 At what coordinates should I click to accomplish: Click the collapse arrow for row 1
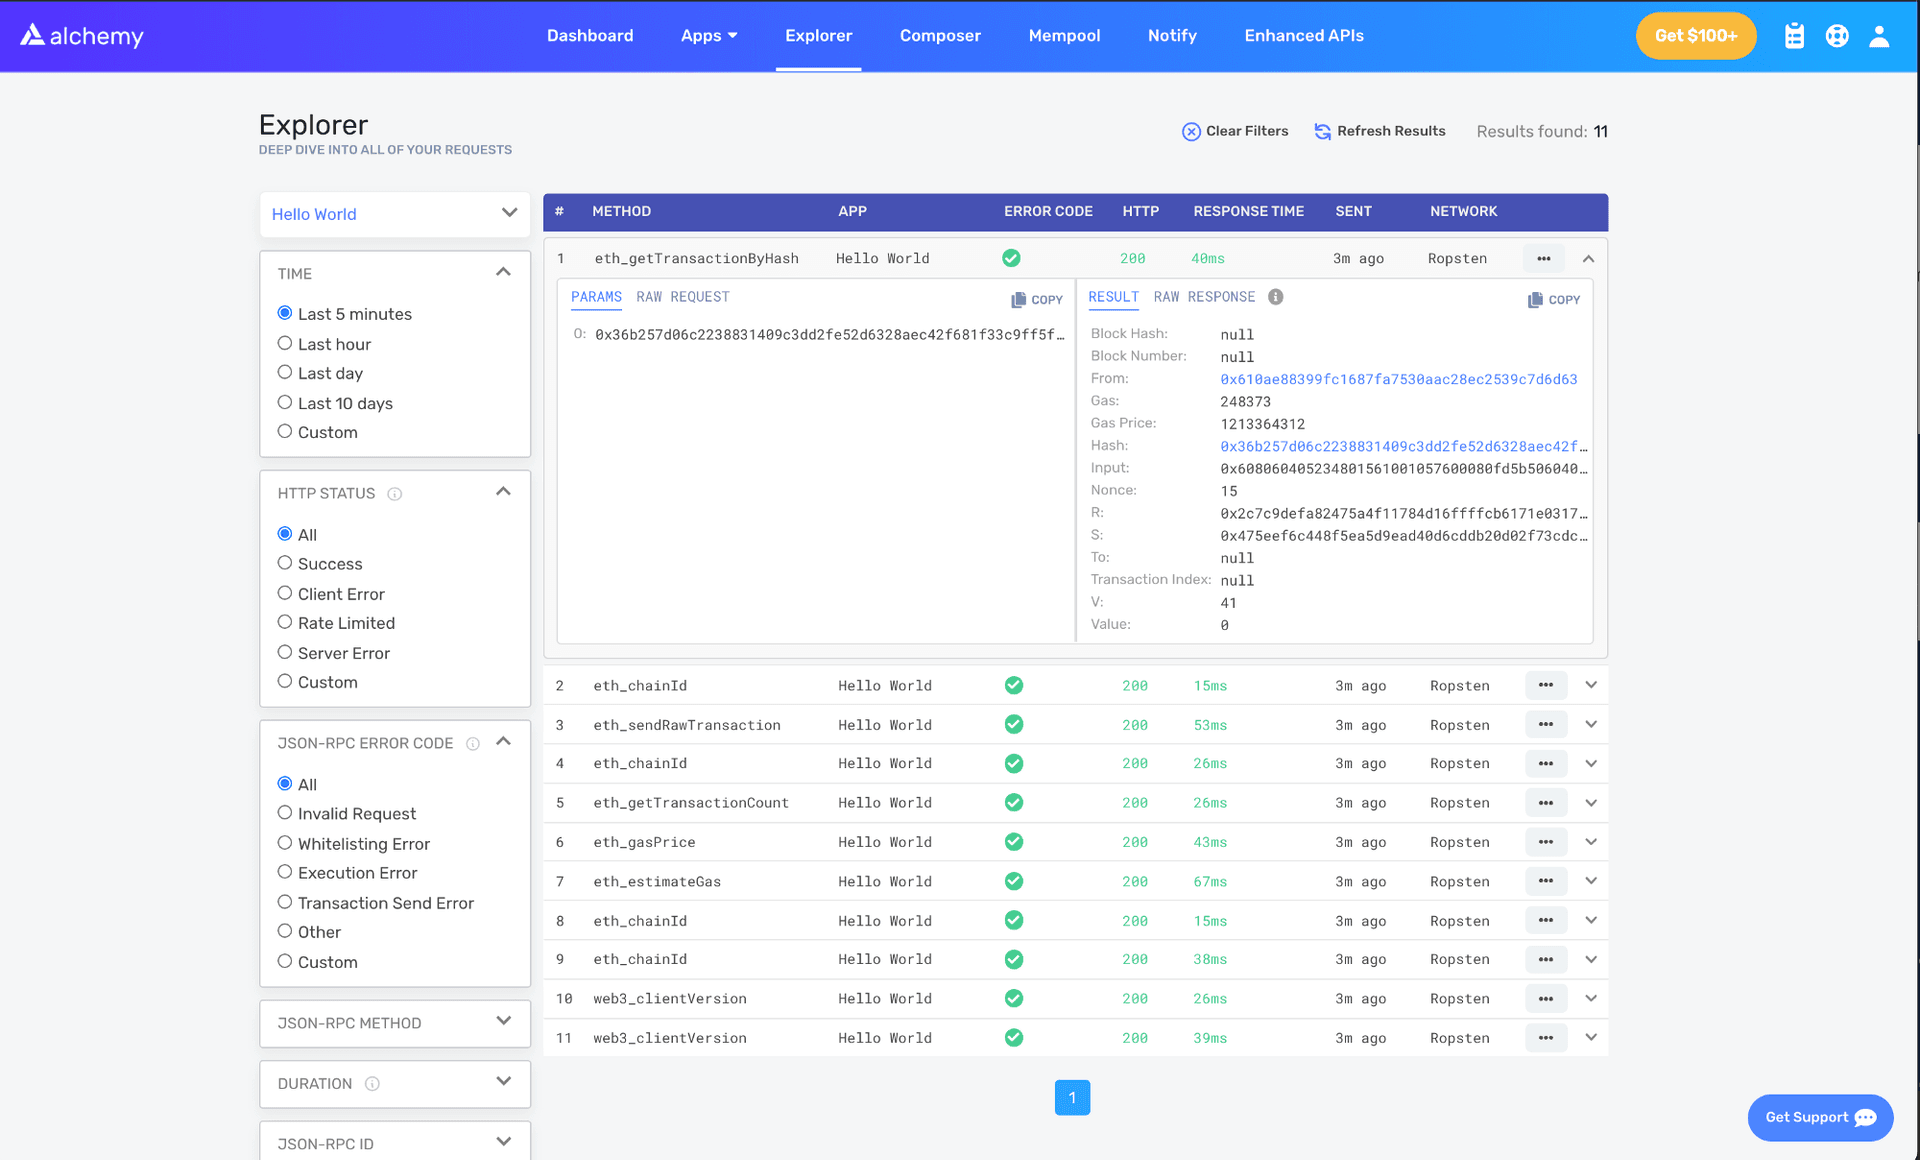1588,258
